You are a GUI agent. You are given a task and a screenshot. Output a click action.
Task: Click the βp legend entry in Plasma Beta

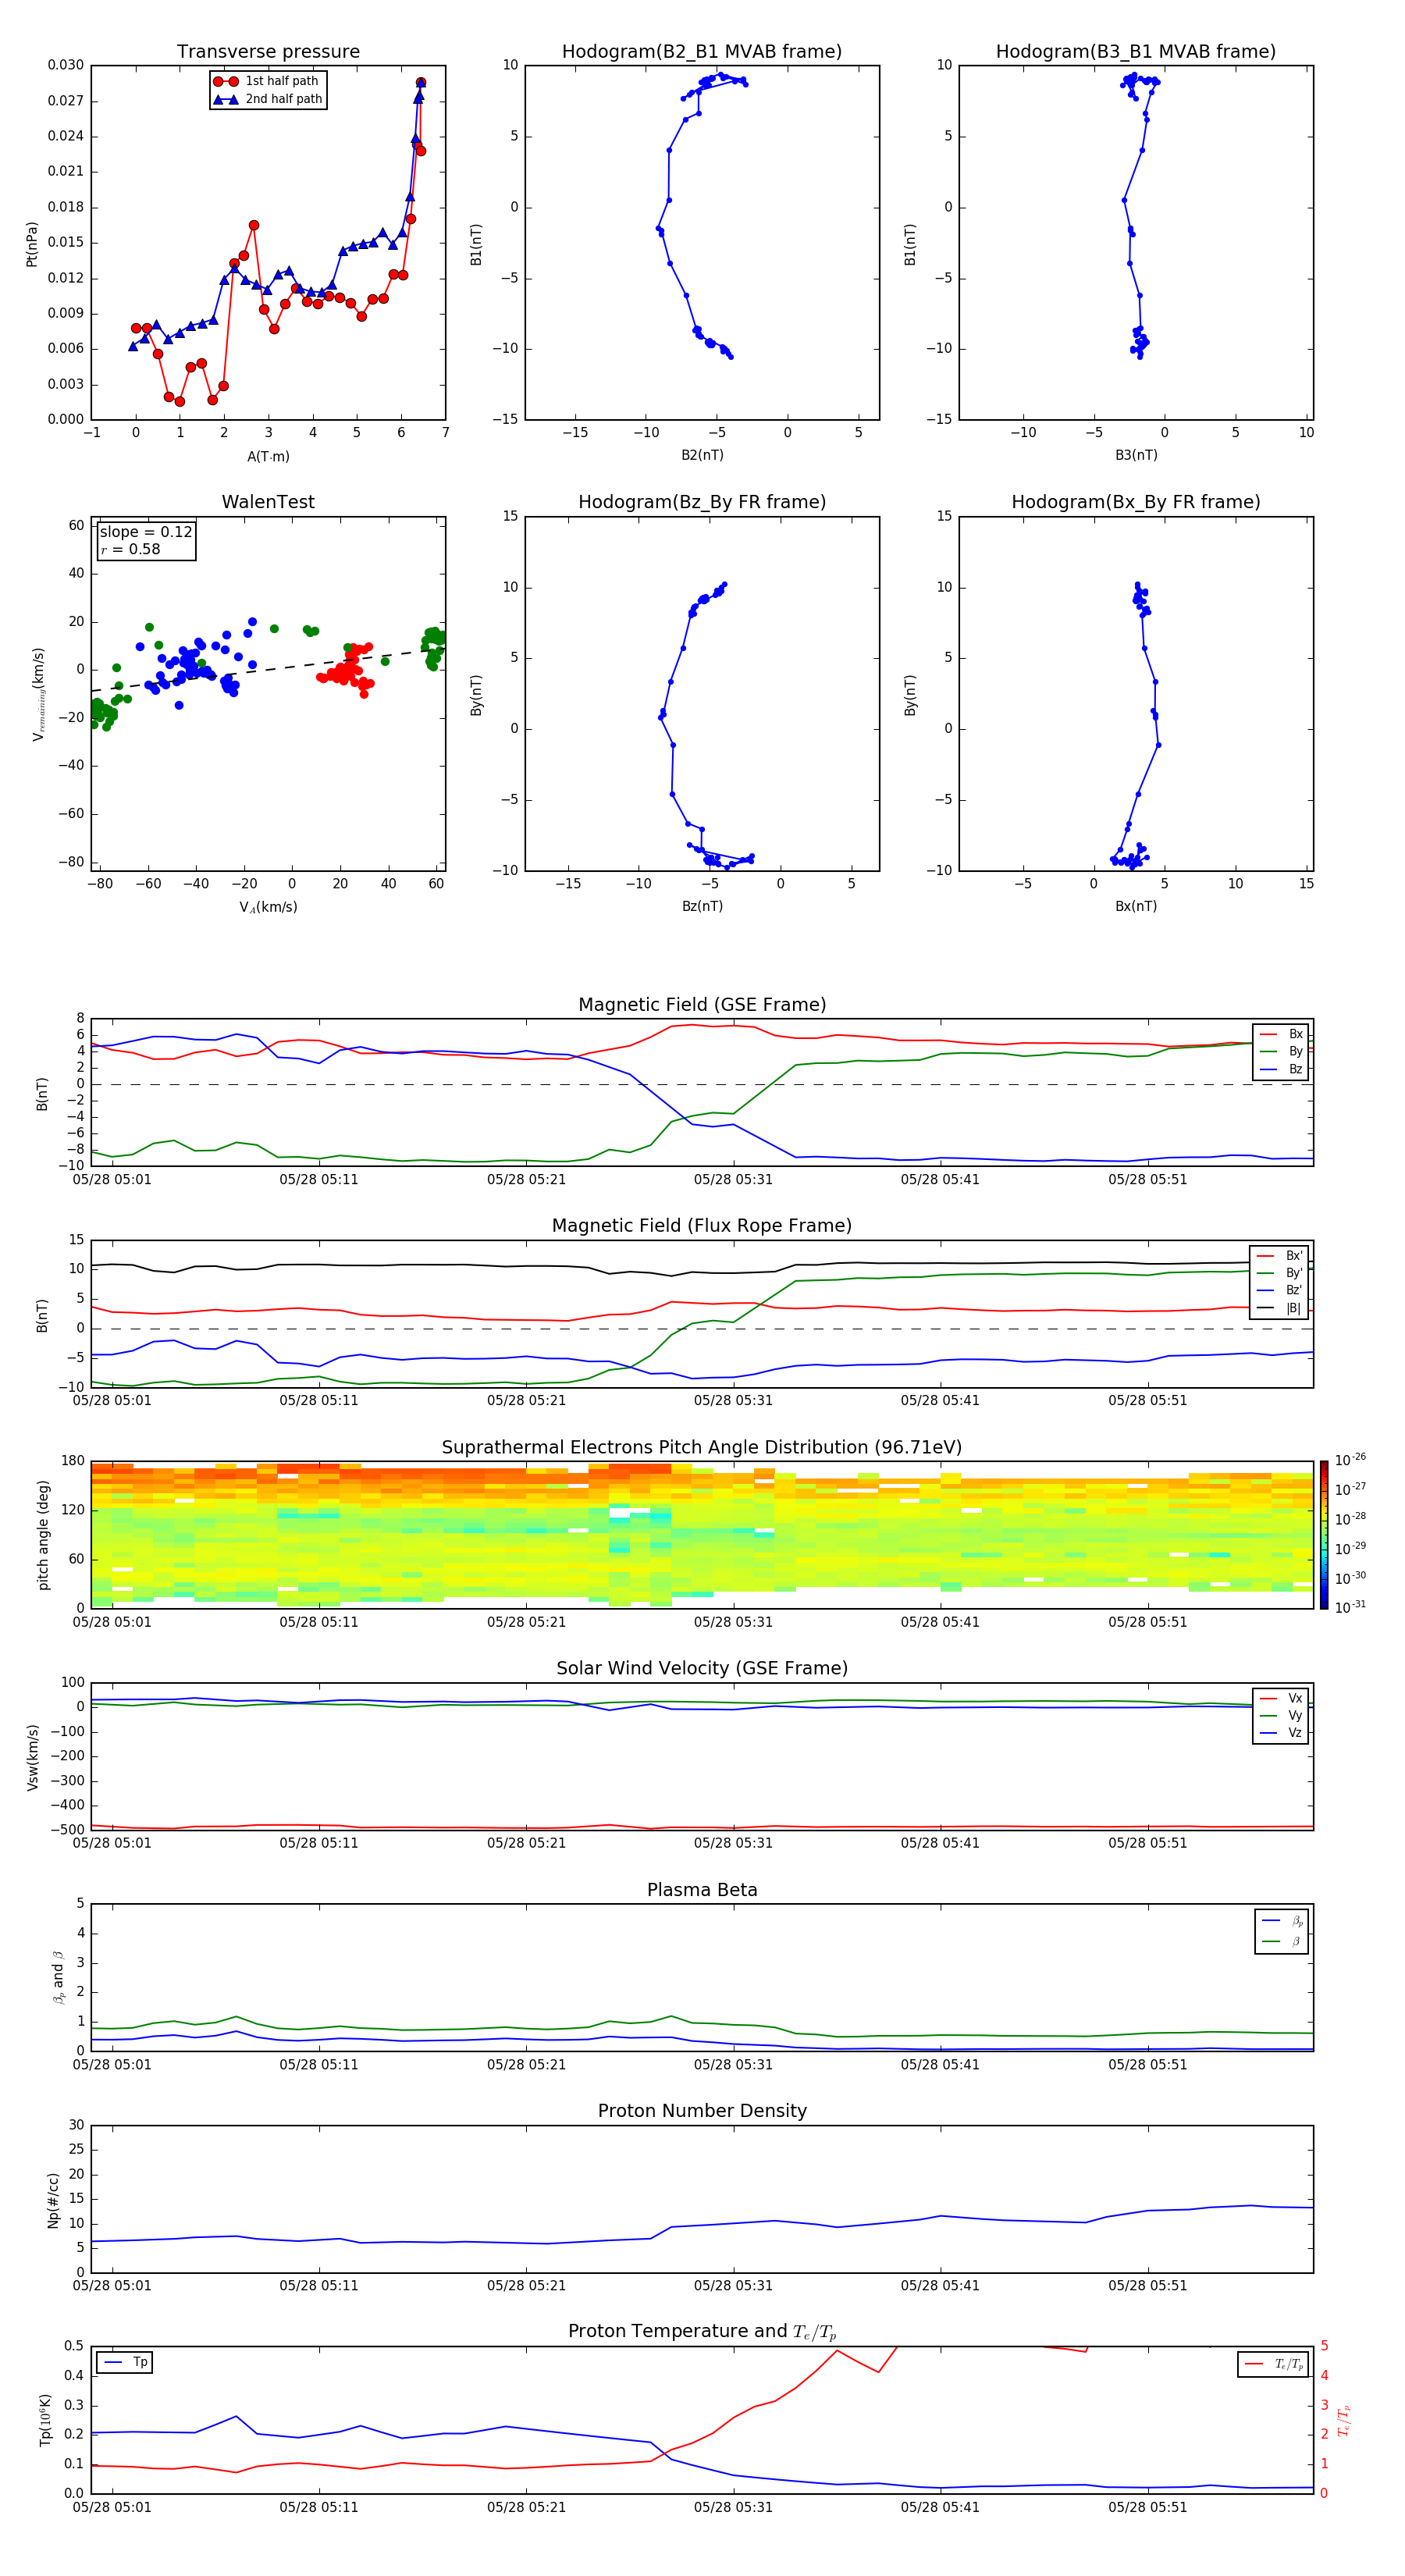(1282, 1921)
